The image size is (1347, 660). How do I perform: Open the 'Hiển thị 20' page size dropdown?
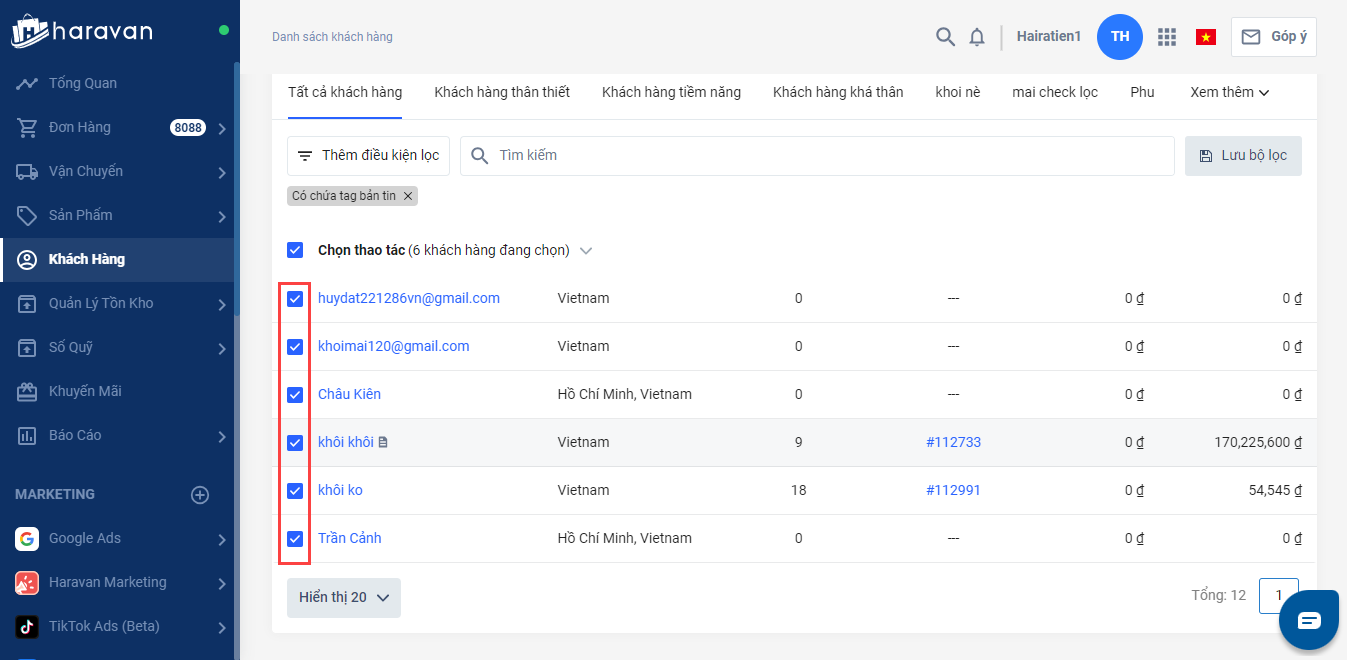click(x=344, y=597)
